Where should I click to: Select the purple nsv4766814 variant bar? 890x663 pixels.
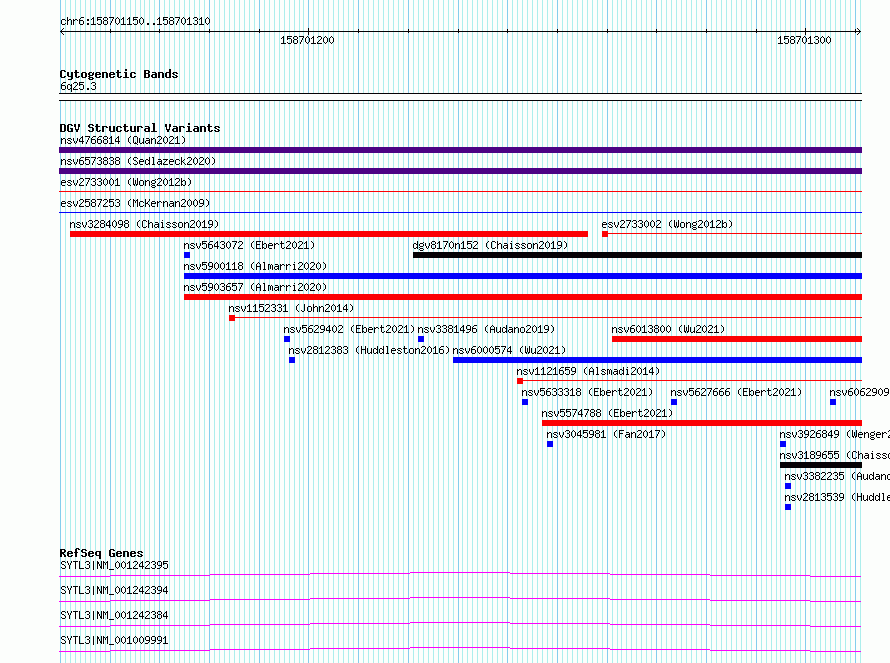pyautogui.click(x=460, y=150)
